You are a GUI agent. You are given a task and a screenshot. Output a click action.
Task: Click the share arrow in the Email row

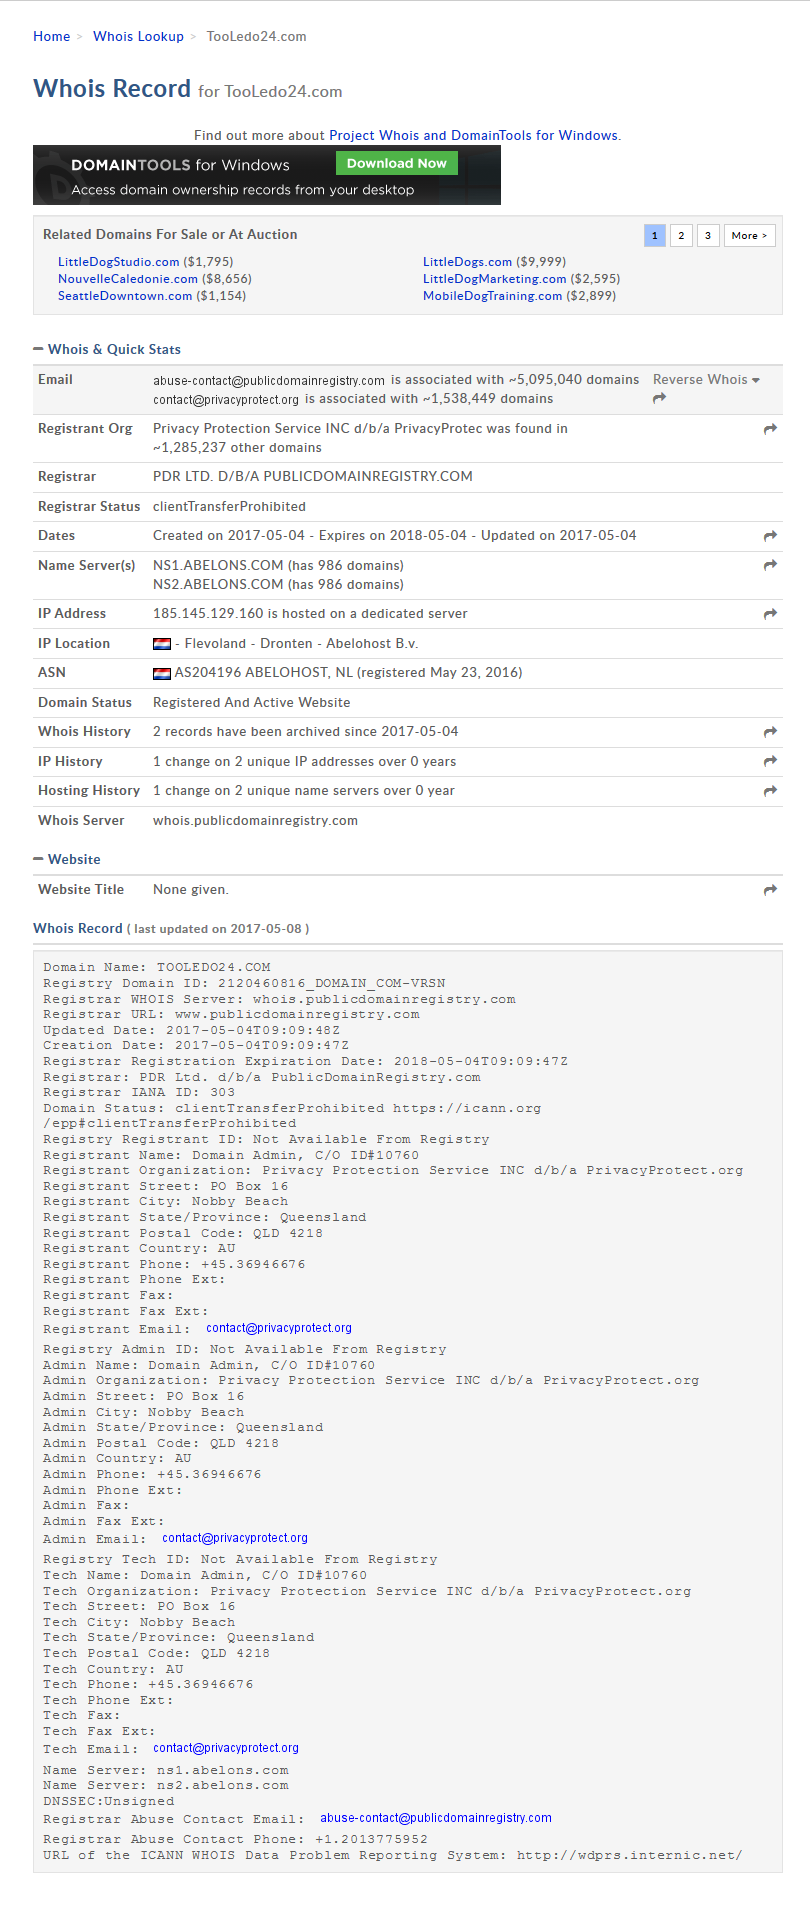(659, 399)
